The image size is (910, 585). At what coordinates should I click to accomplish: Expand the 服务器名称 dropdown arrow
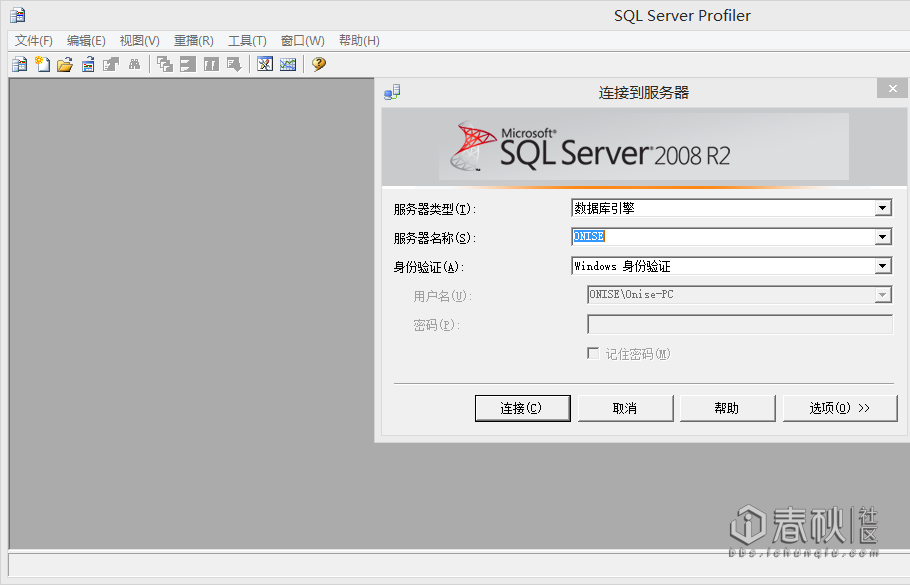point(883,237)
